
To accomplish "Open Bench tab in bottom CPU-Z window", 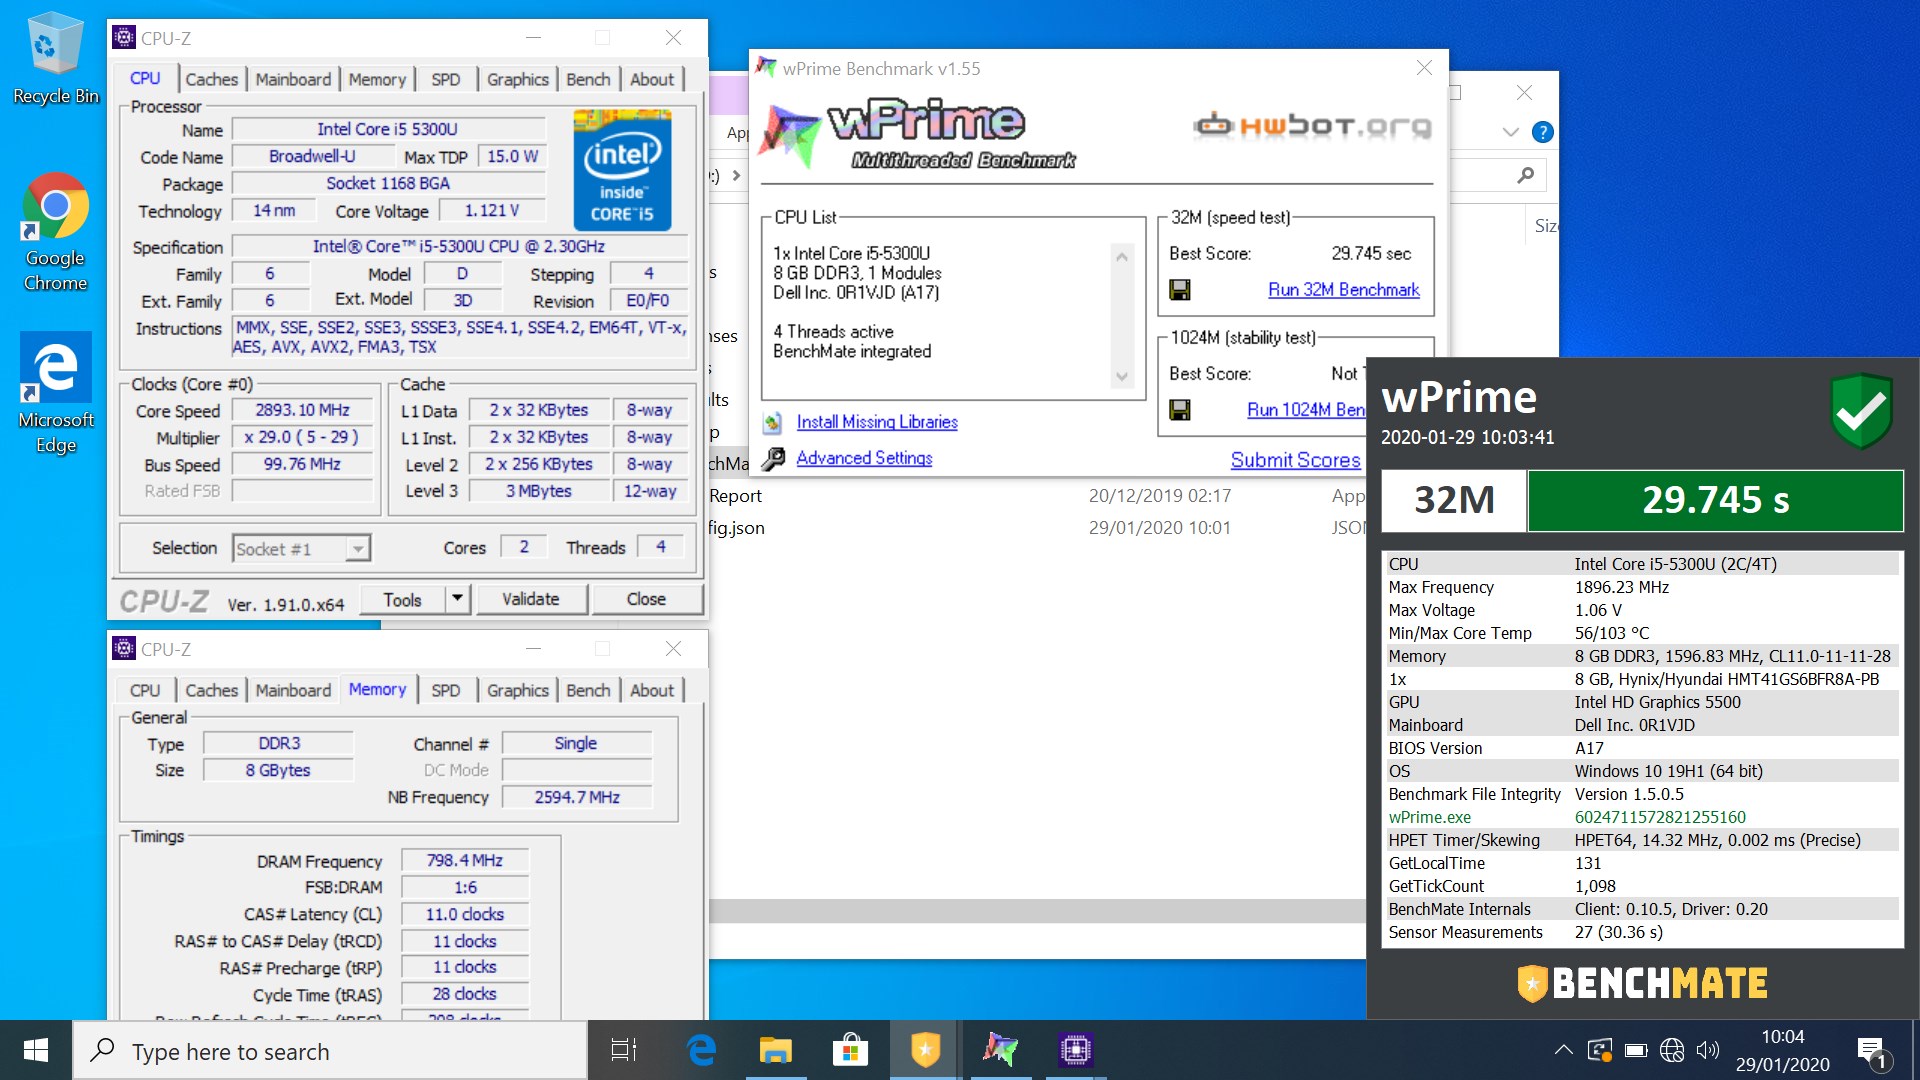I will click(x=588, y=690).
